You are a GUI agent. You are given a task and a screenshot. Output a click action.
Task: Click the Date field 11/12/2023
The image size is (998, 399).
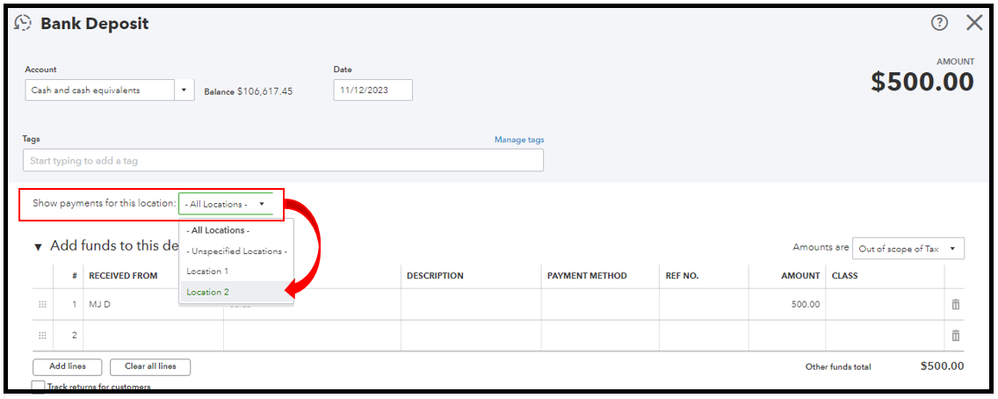(x=373, y=90)
